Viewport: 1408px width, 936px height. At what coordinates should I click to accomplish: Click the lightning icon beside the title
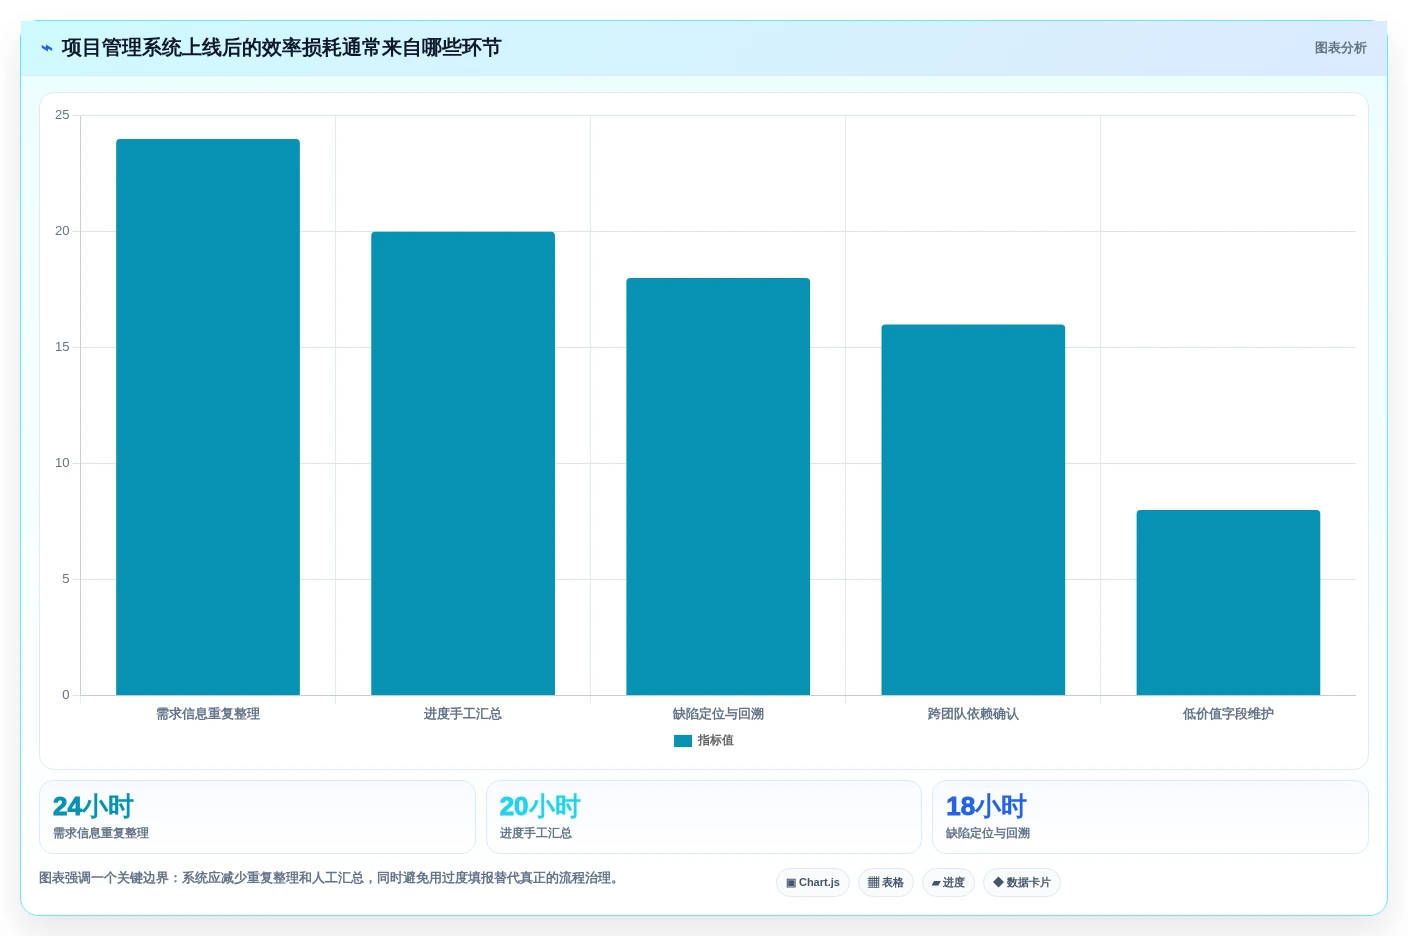[x=46, y=48]
